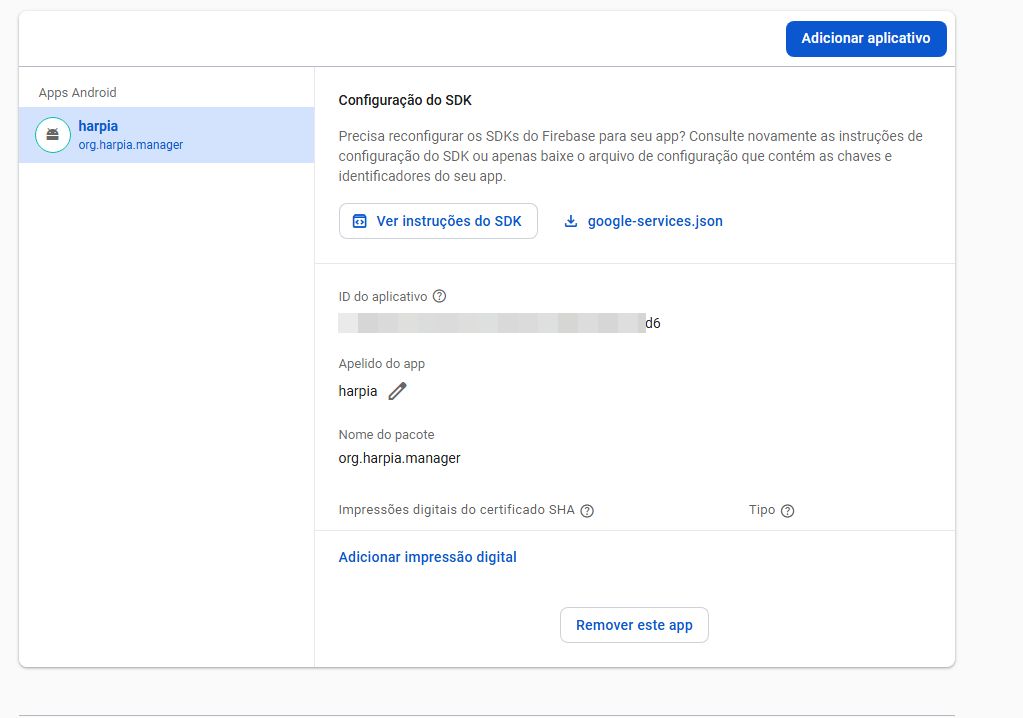
Task: Click the help icon next to ID do aplicativo
Action: (439, 297)
